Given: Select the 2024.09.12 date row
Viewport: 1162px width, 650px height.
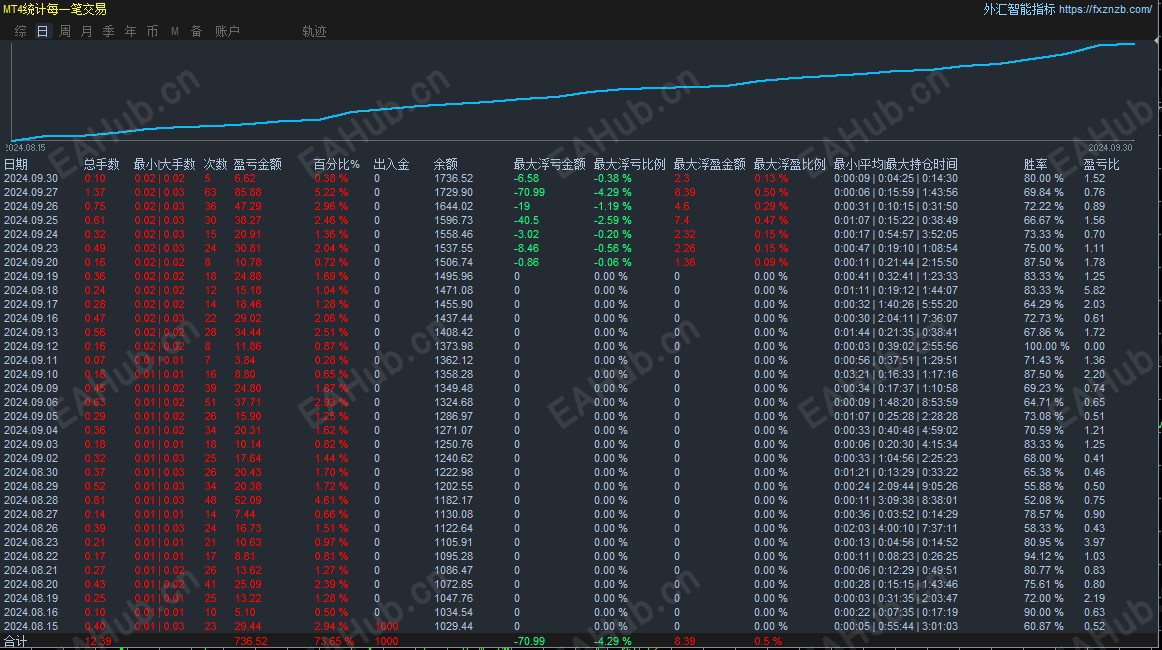Looking at the screenshot, I should pyautogui.click(x=31, y=346).
